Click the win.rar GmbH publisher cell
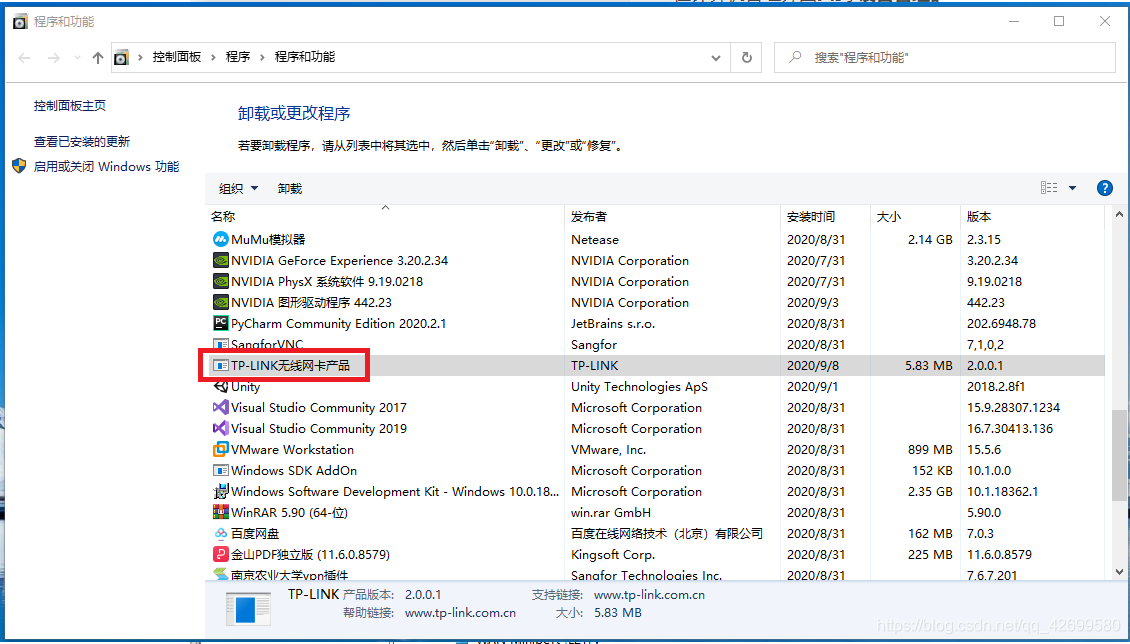1130x644 pixels. click(x=611, y=513)
